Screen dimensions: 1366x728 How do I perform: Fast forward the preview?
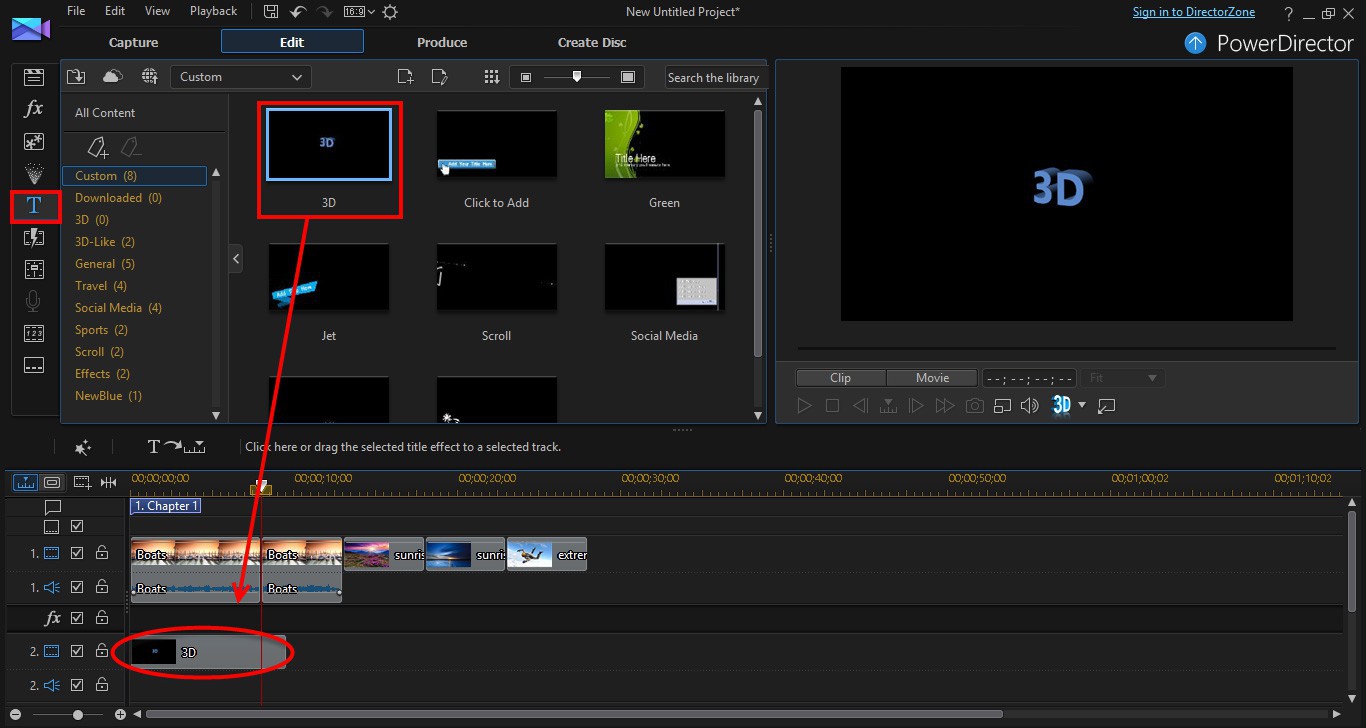(944, 406)
